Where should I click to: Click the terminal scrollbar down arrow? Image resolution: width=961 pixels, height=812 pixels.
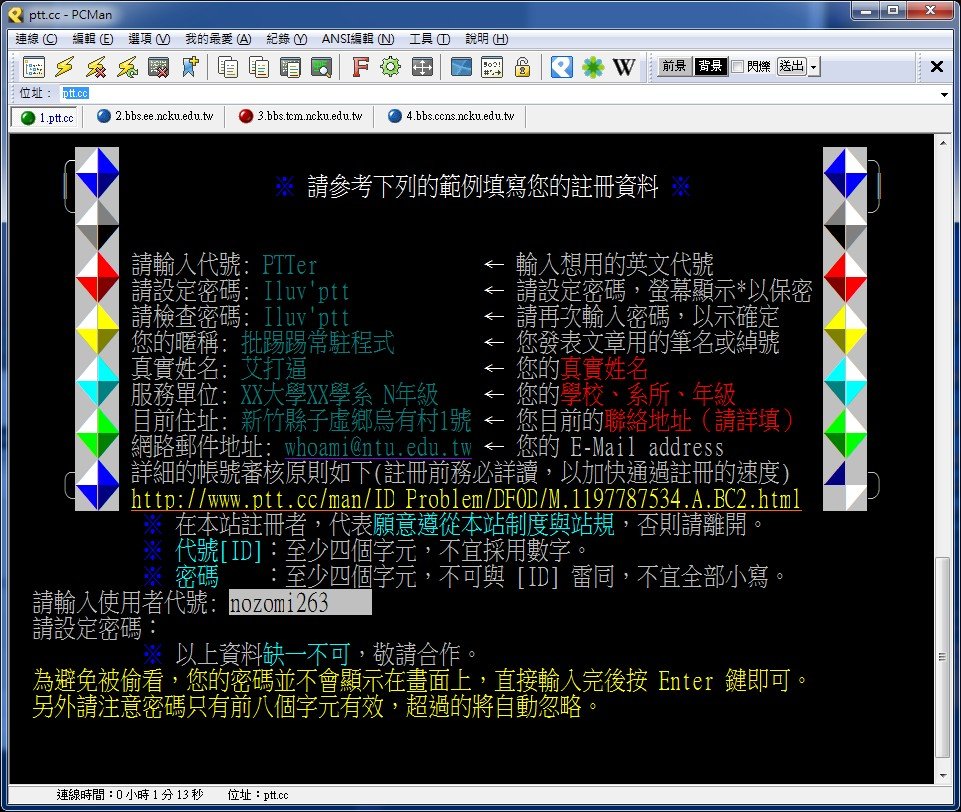[943, 776]
